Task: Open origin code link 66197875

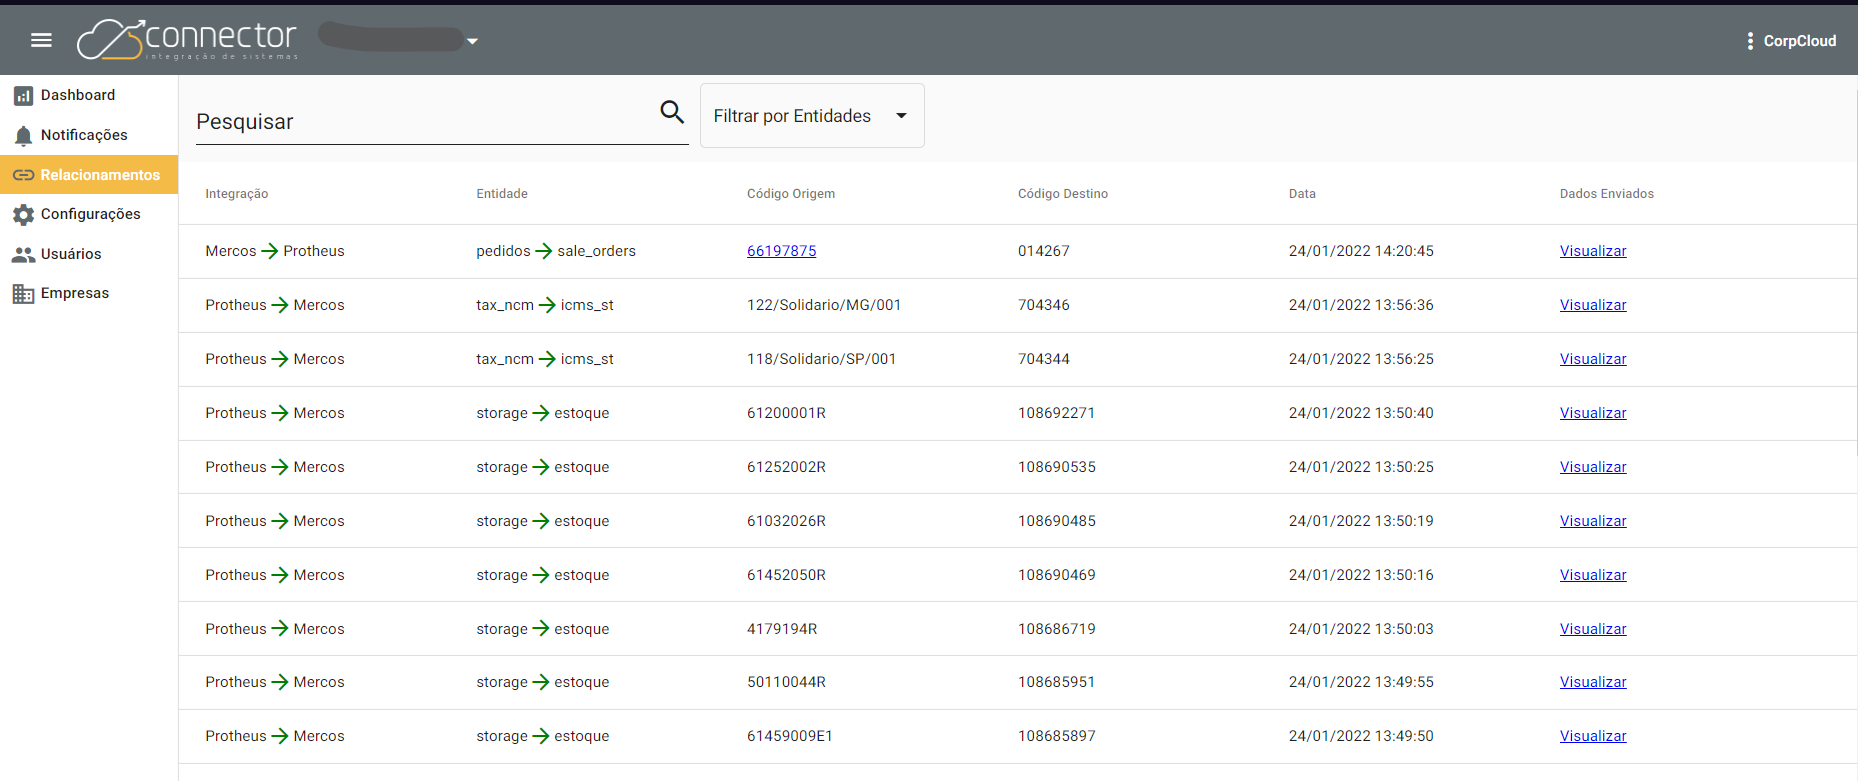Action: click(781, 251)
